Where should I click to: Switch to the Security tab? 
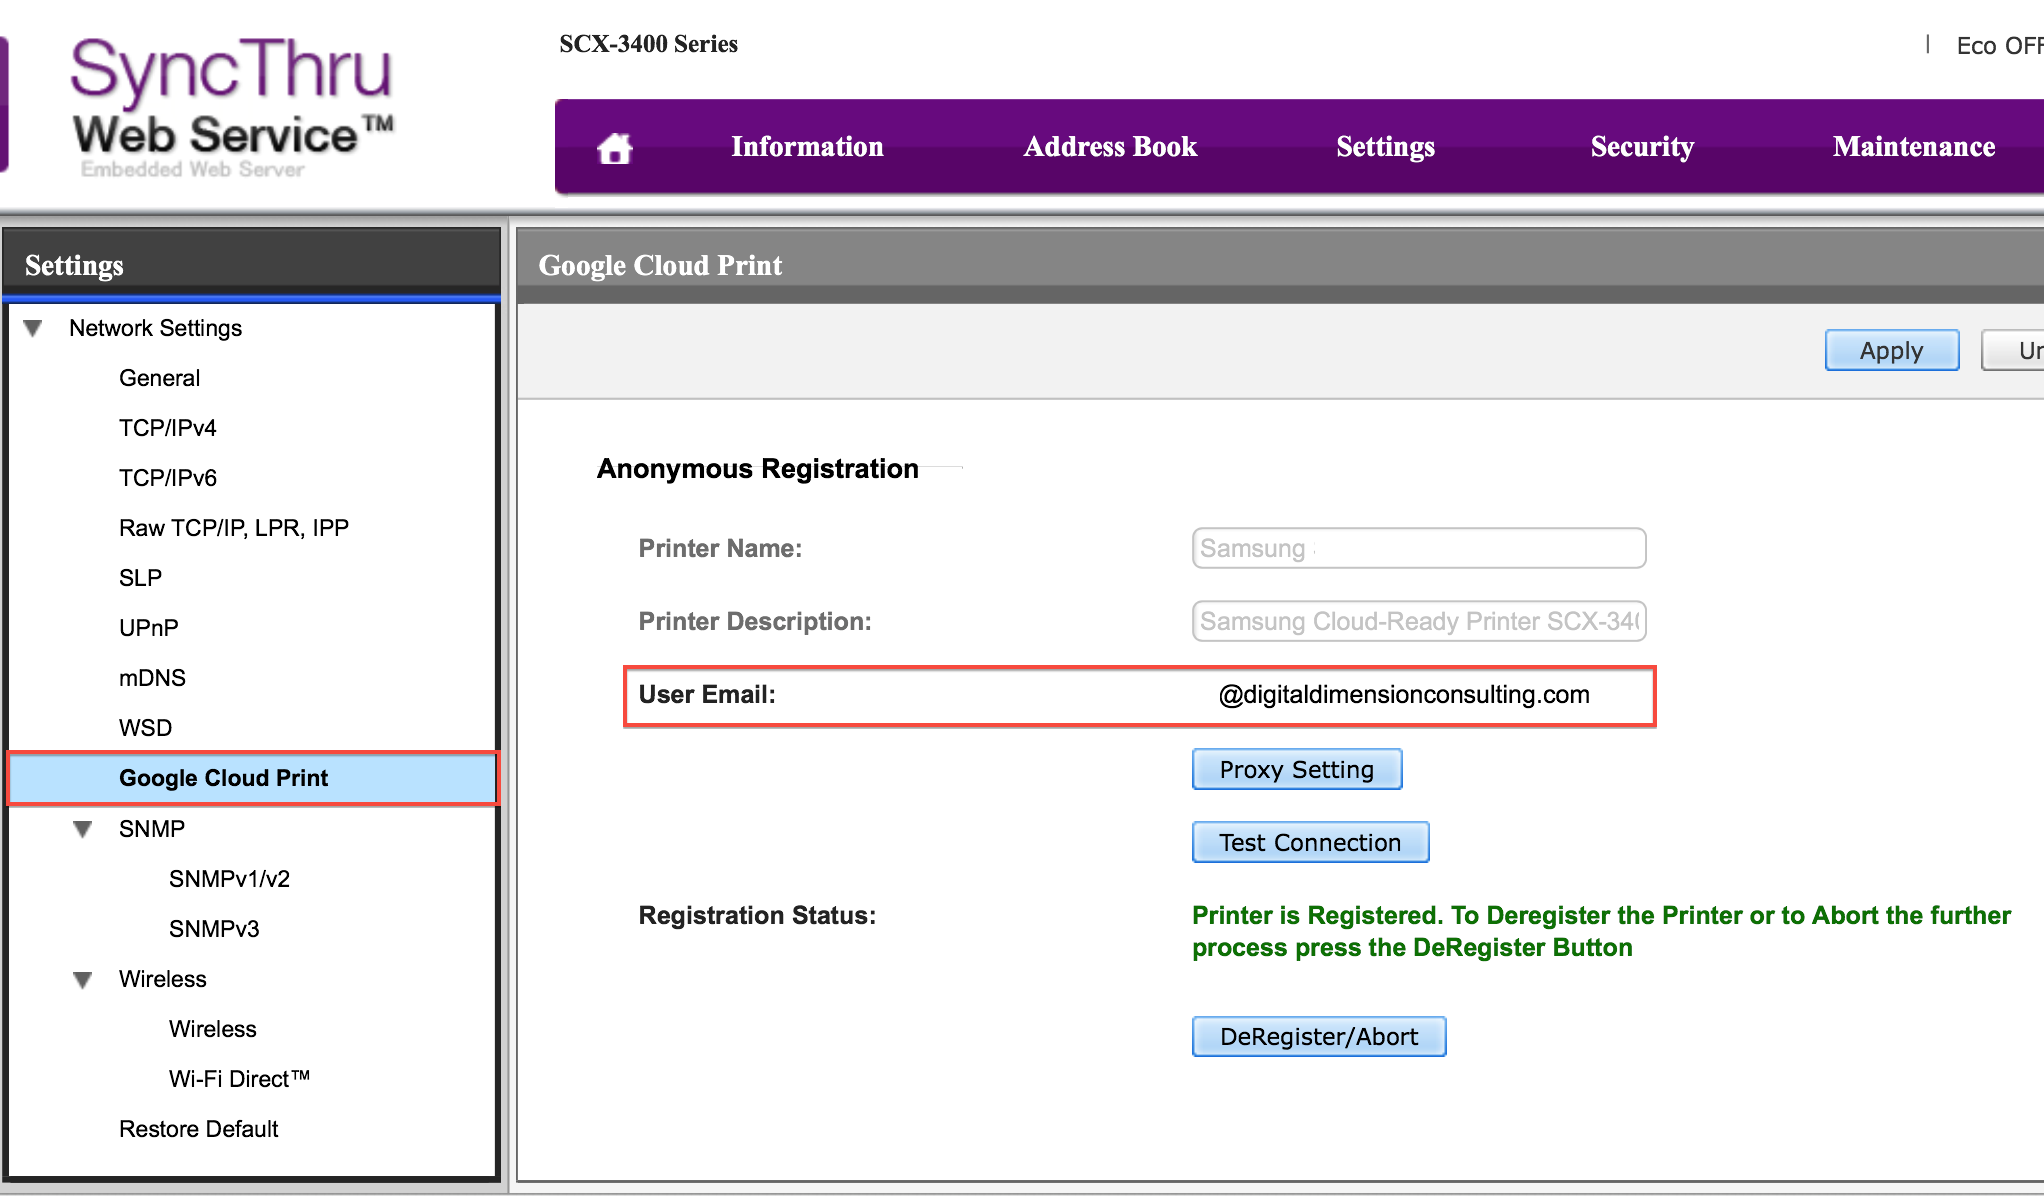[1642, 147]
